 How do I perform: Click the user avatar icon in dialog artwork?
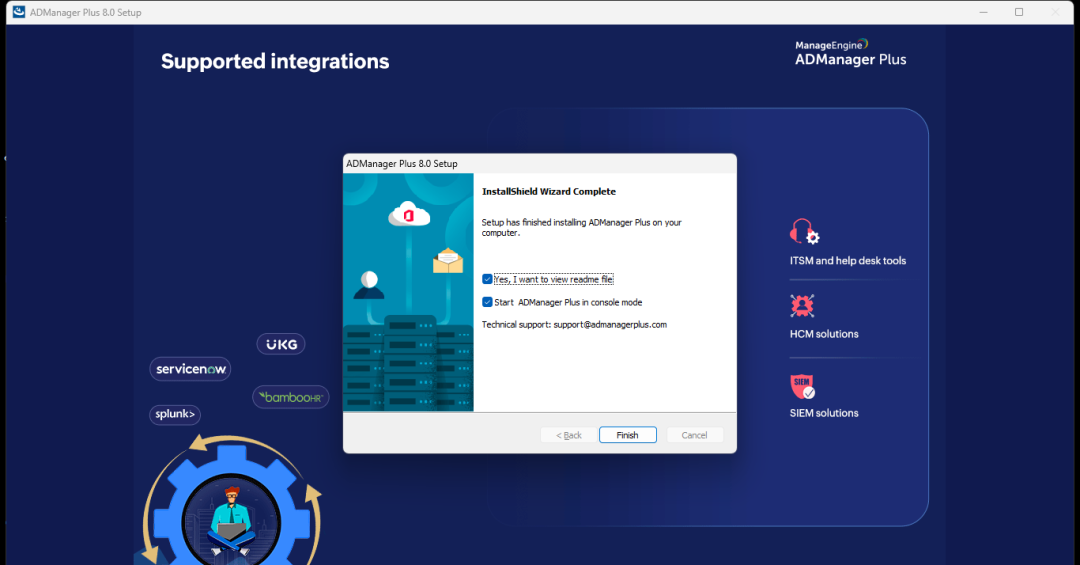(x=369, y=285)
